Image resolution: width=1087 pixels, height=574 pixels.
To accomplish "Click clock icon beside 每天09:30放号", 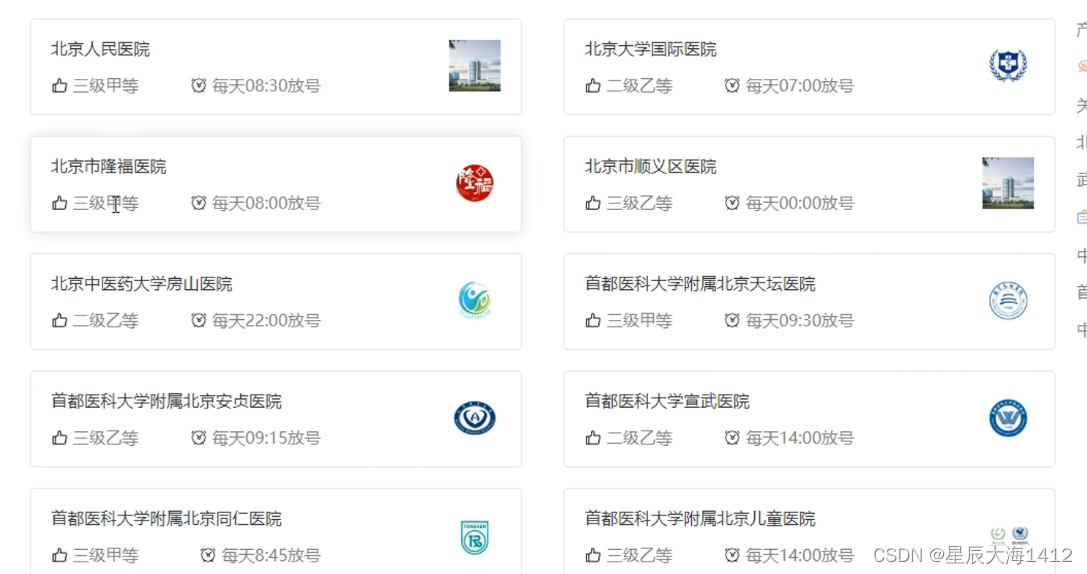I will click(x=732, y=320).
